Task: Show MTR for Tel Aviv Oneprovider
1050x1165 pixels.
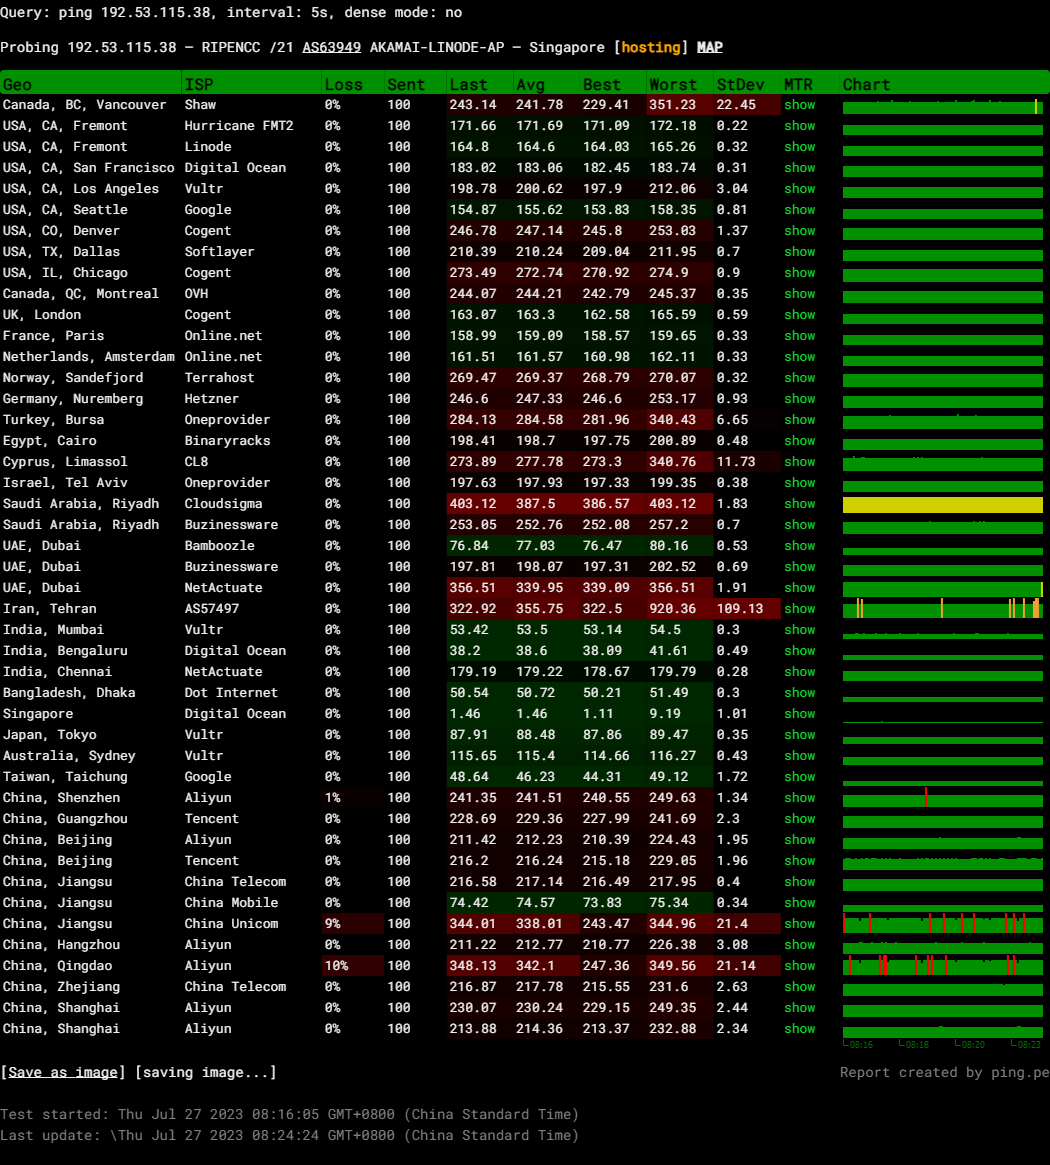Action: tap(800, 482)
